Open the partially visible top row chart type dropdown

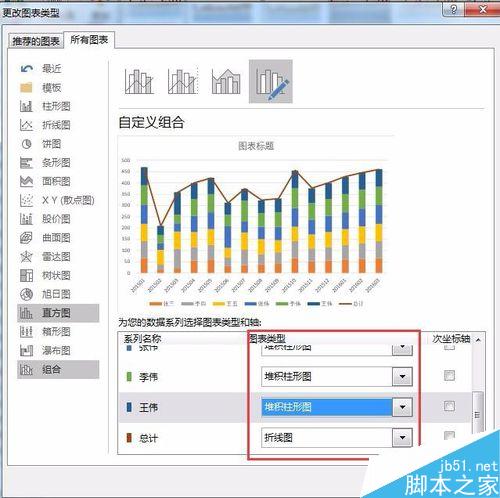pos(402,349)
